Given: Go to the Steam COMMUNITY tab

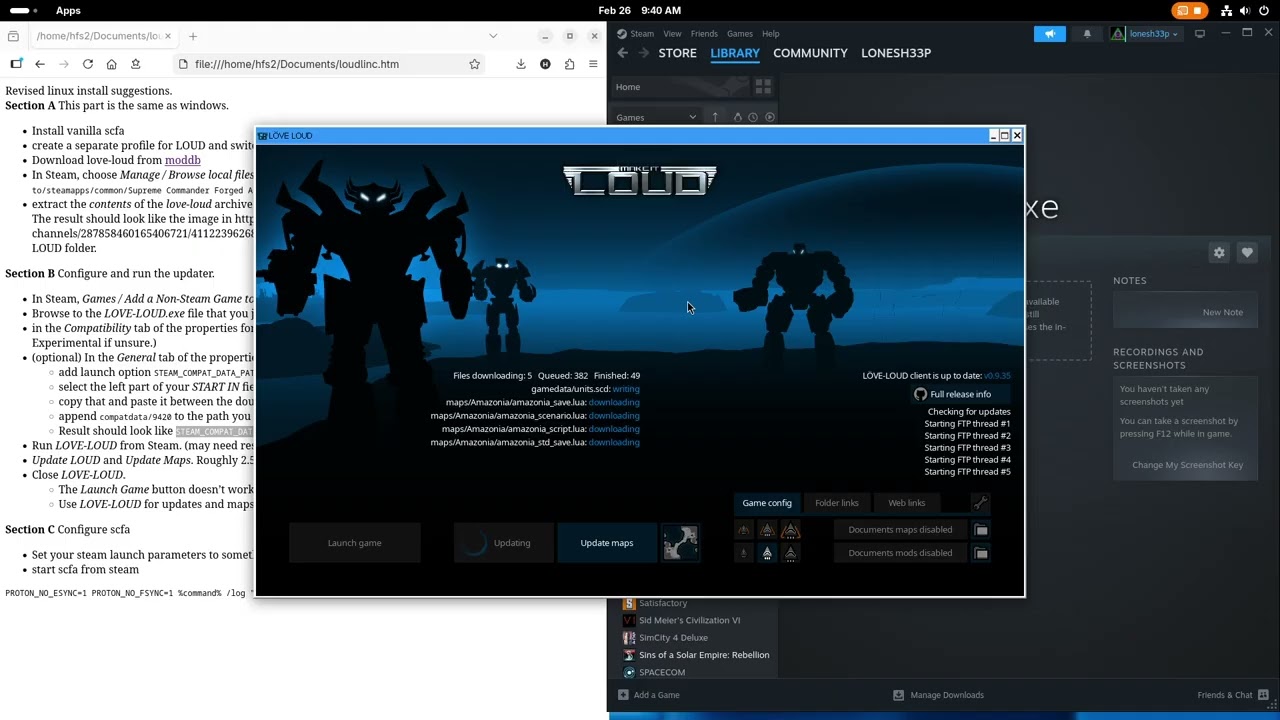Looking at the screenshot, I should [x=810, y=53].
